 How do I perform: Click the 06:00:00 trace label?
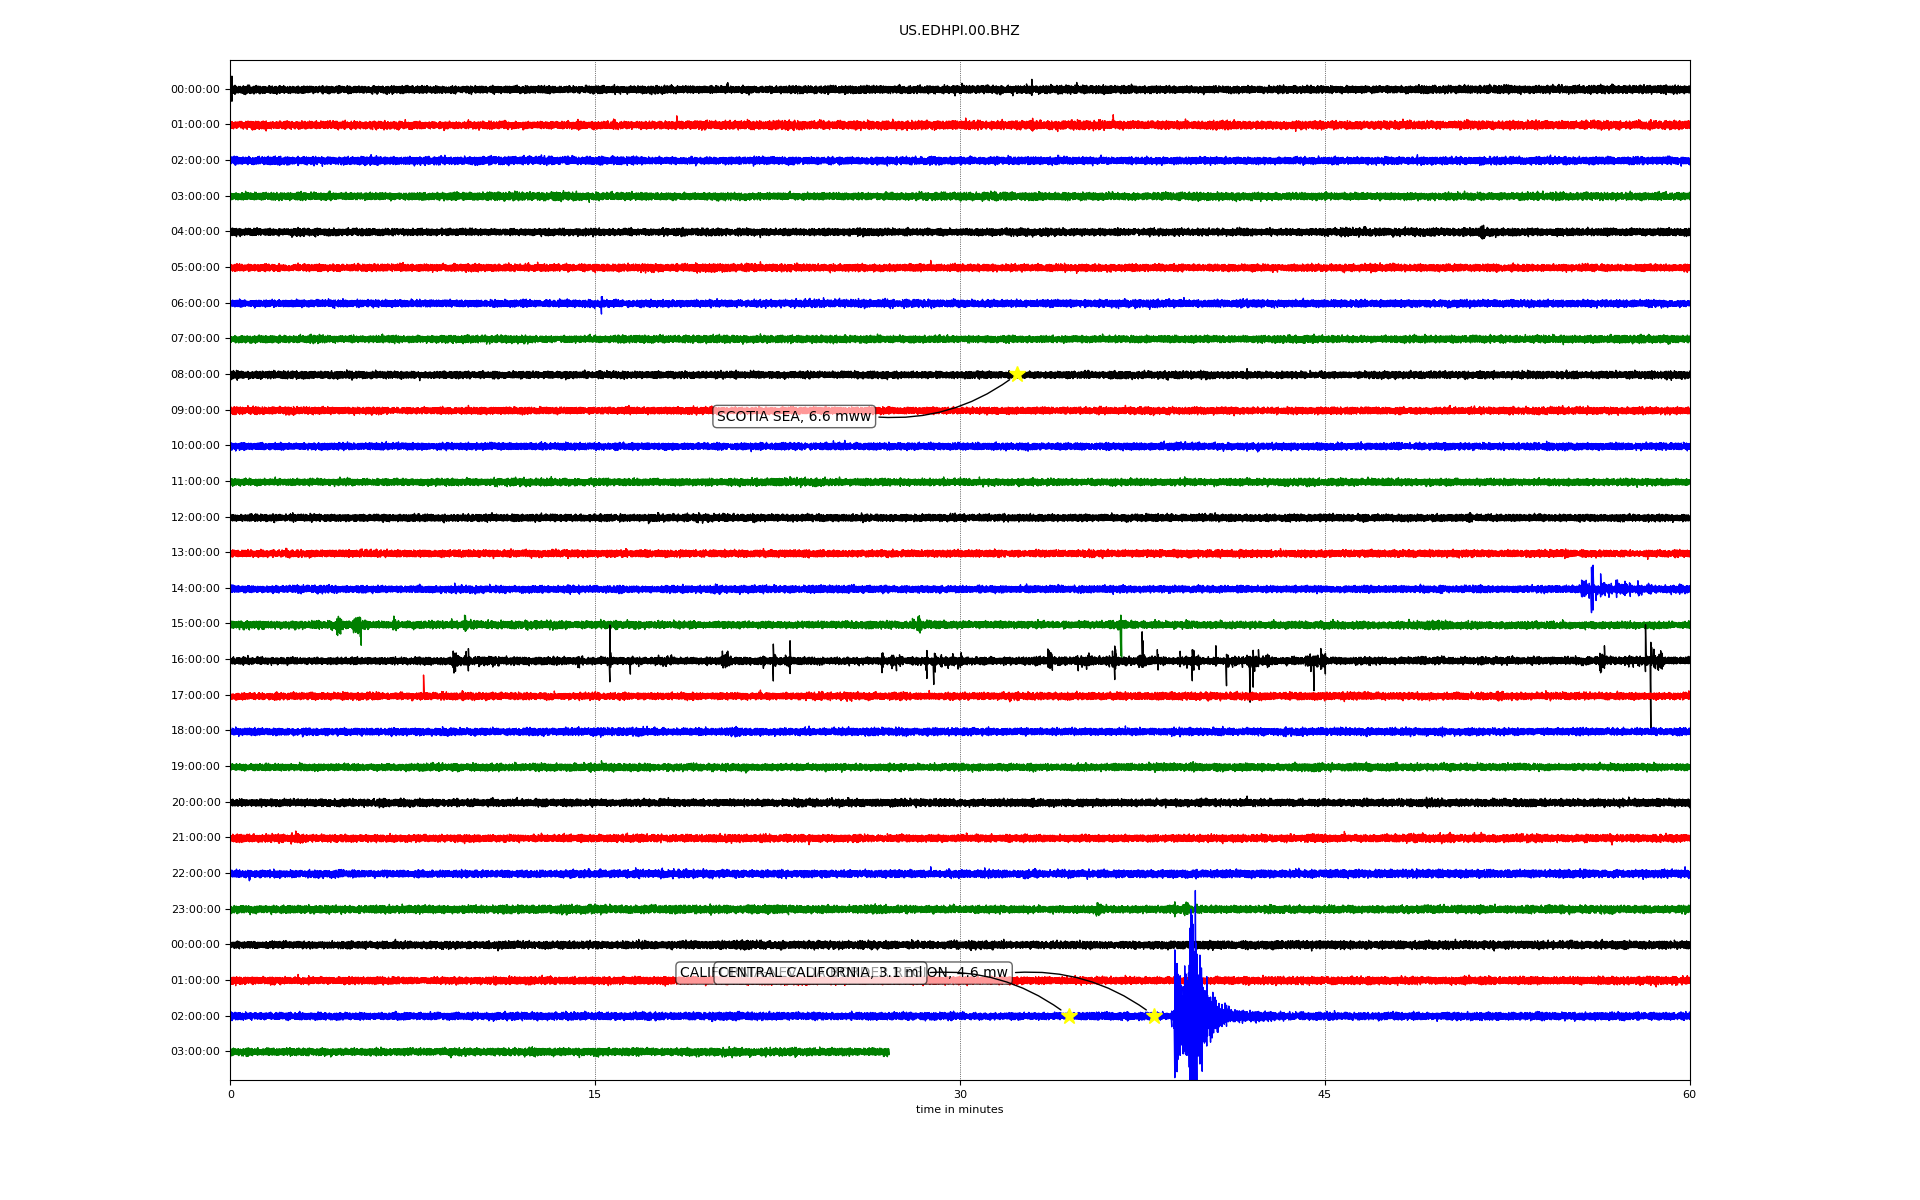point(195,303)
